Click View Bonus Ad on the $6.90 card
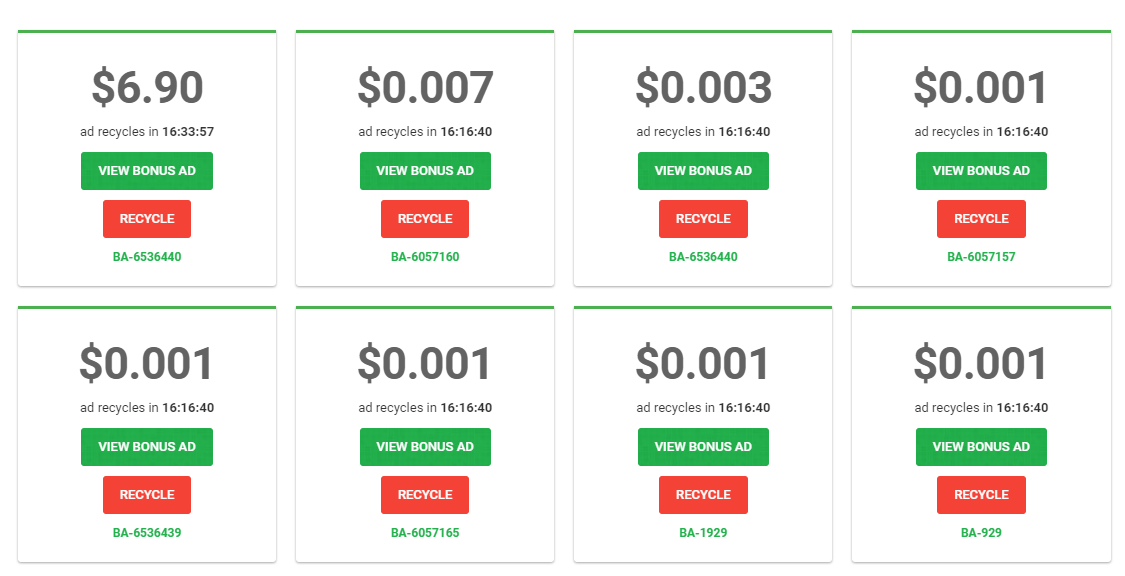The height and width of the screenshot is (576, 1125). pyautogui.click(x=146, y=171)
